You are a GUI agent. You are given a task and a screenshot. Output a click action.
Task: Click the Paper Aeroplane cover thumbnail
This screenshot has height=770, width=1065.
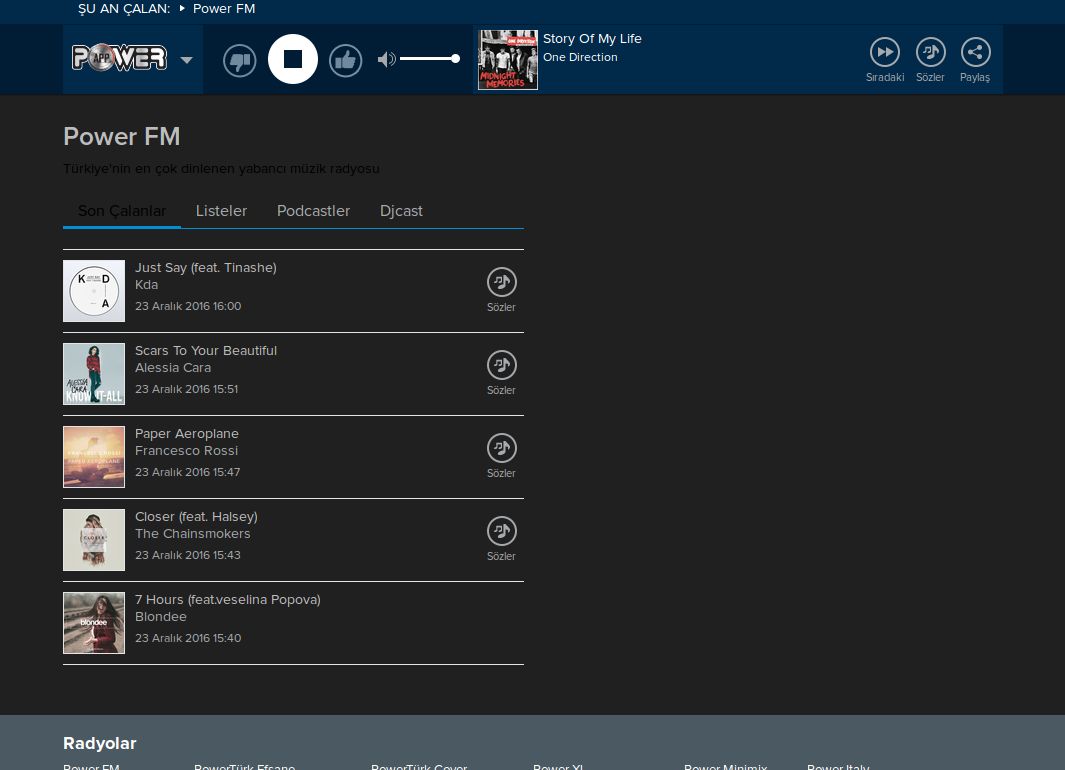[x=94, y=456]
